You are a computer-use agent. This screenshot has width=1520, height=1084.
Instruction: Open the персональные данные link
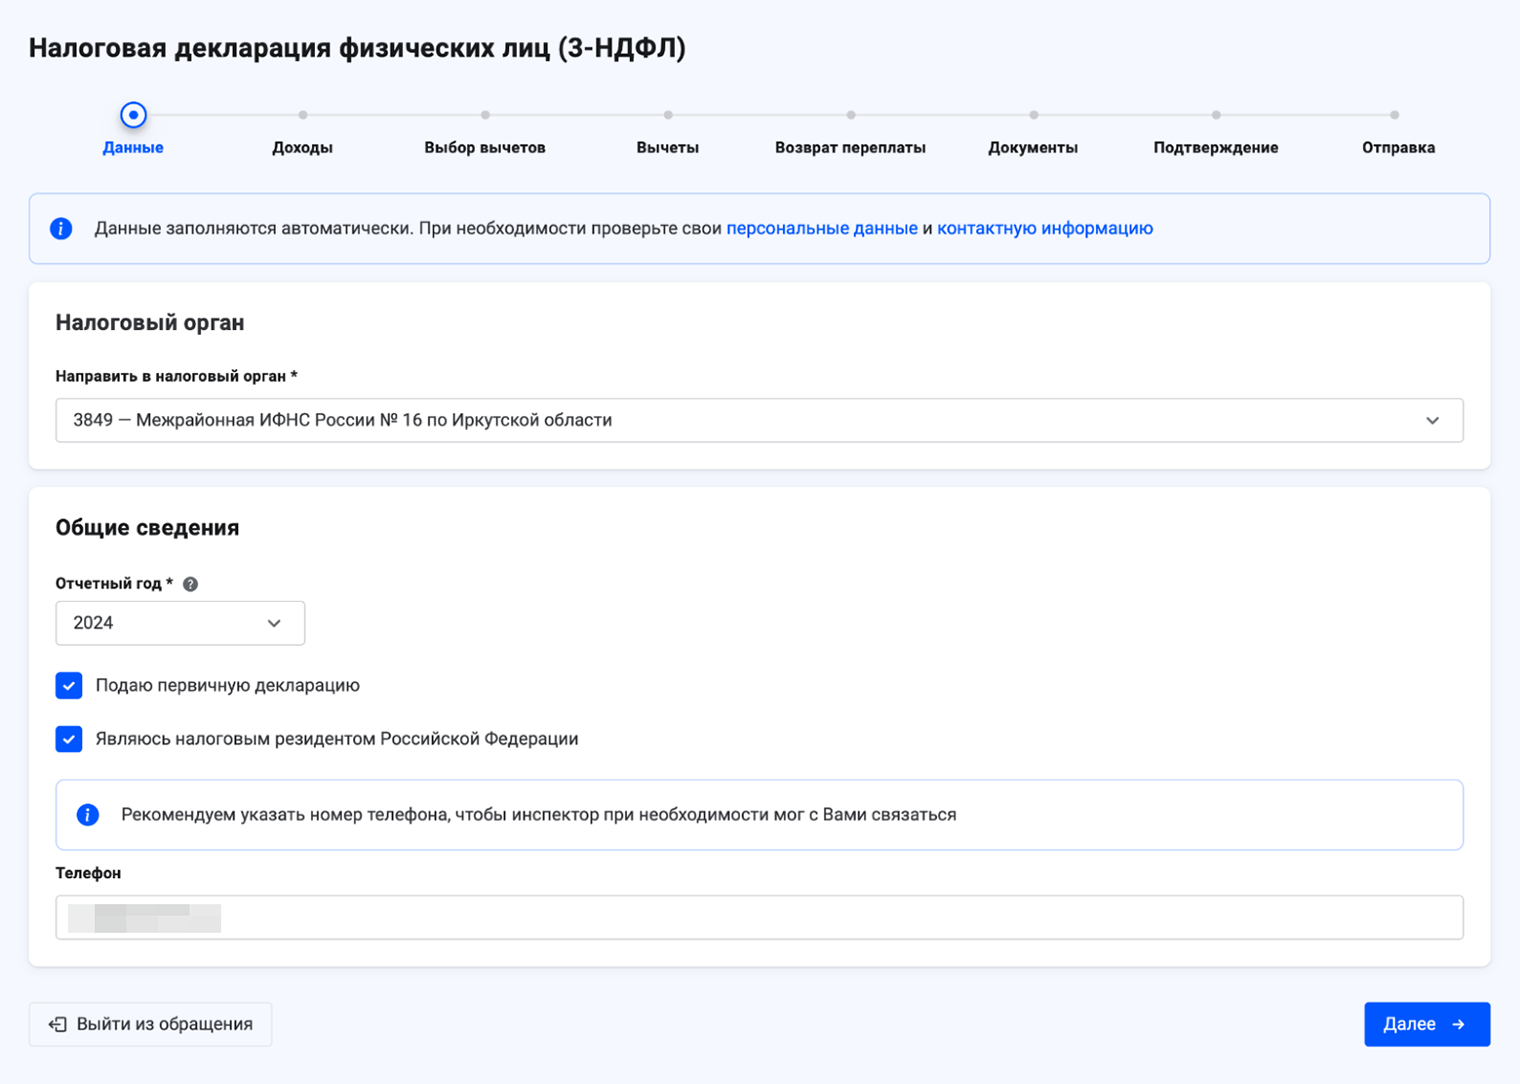point(821,228)
